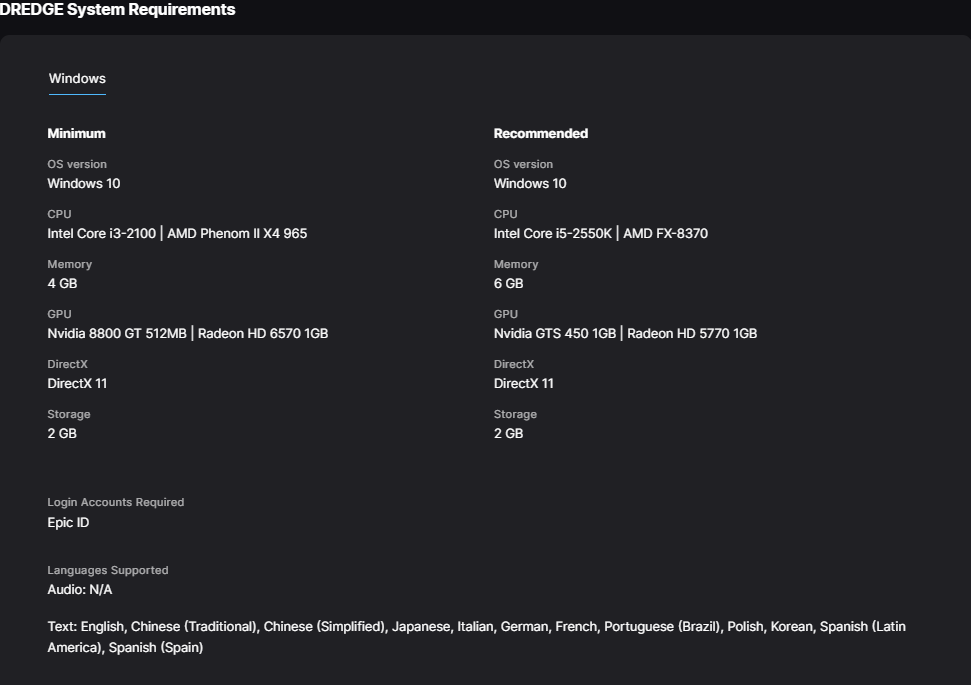Image resolution: width=971 pixels, height=685 pixels.
Task: Click the Epic ID login account text
Action: point(68,522)
